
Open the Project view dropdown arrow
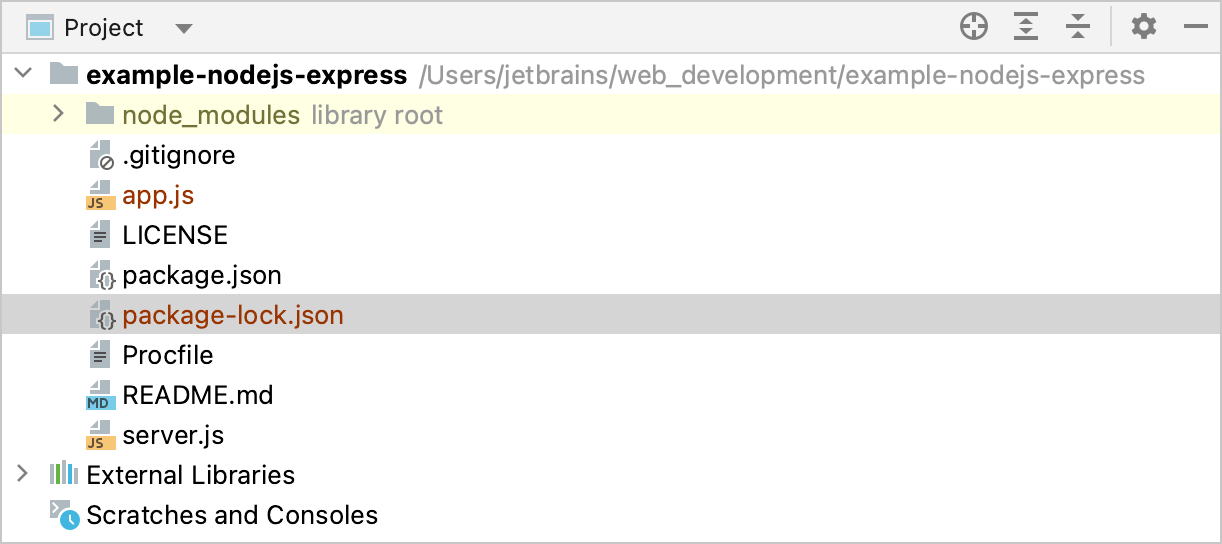pyautogui.click(x=183, y=28)
